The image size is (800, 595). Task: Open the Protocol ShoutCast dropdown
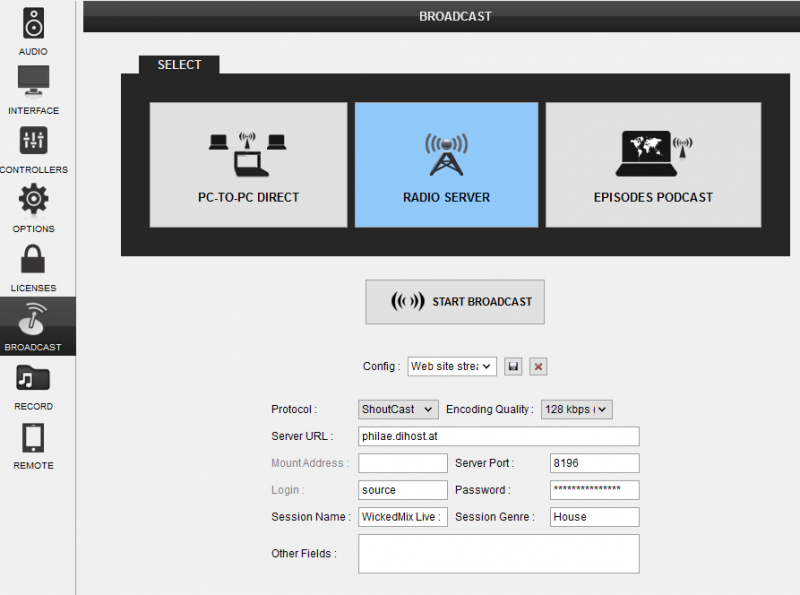click(398, 409)
